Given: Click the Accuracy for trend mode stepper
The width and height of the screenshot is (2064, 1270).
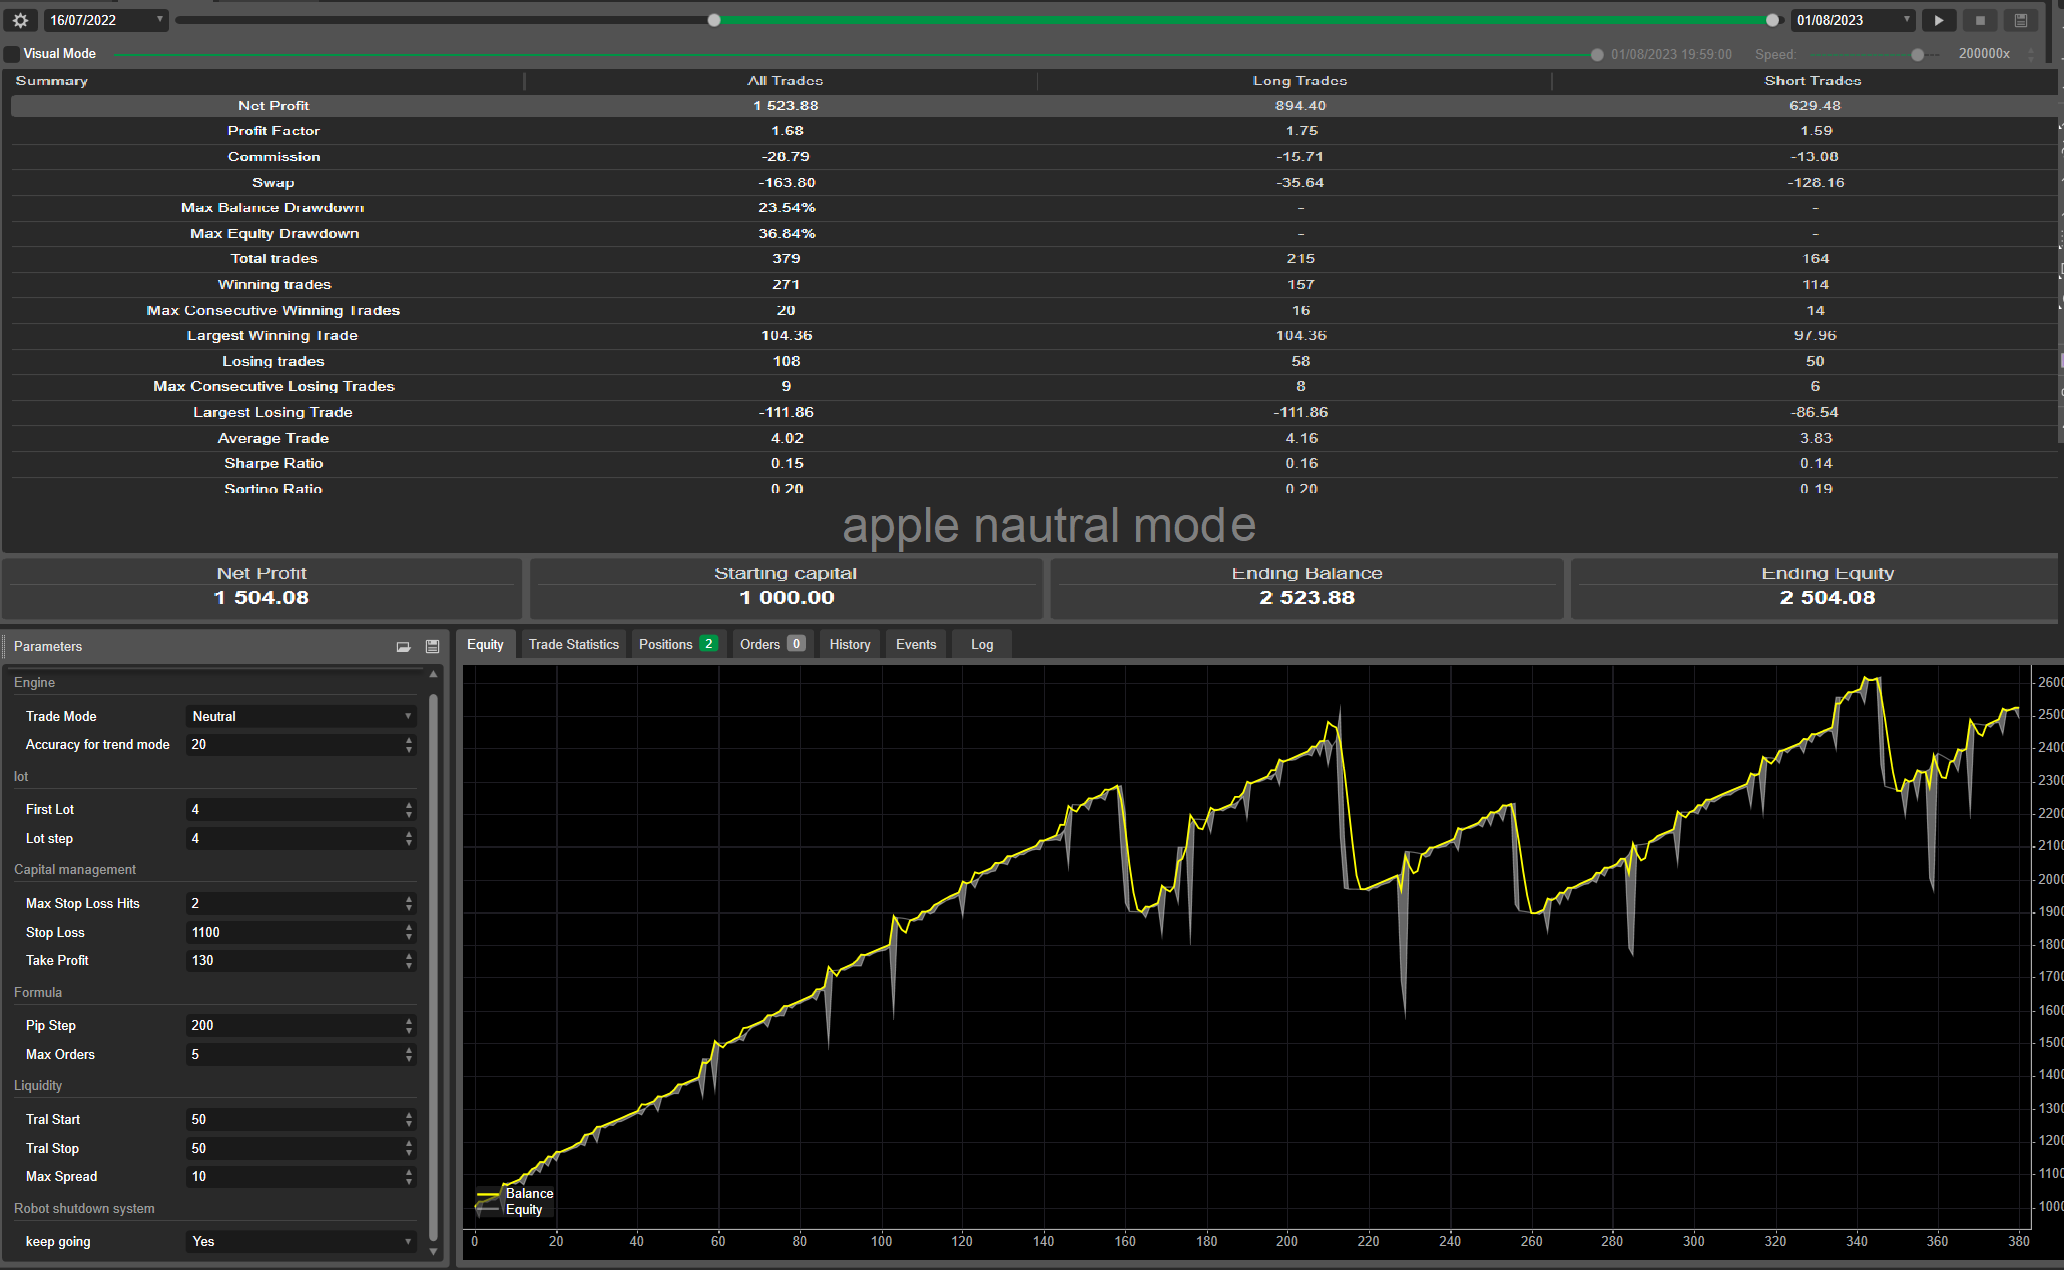Looking at the screenshot, I should coord(409,745).
